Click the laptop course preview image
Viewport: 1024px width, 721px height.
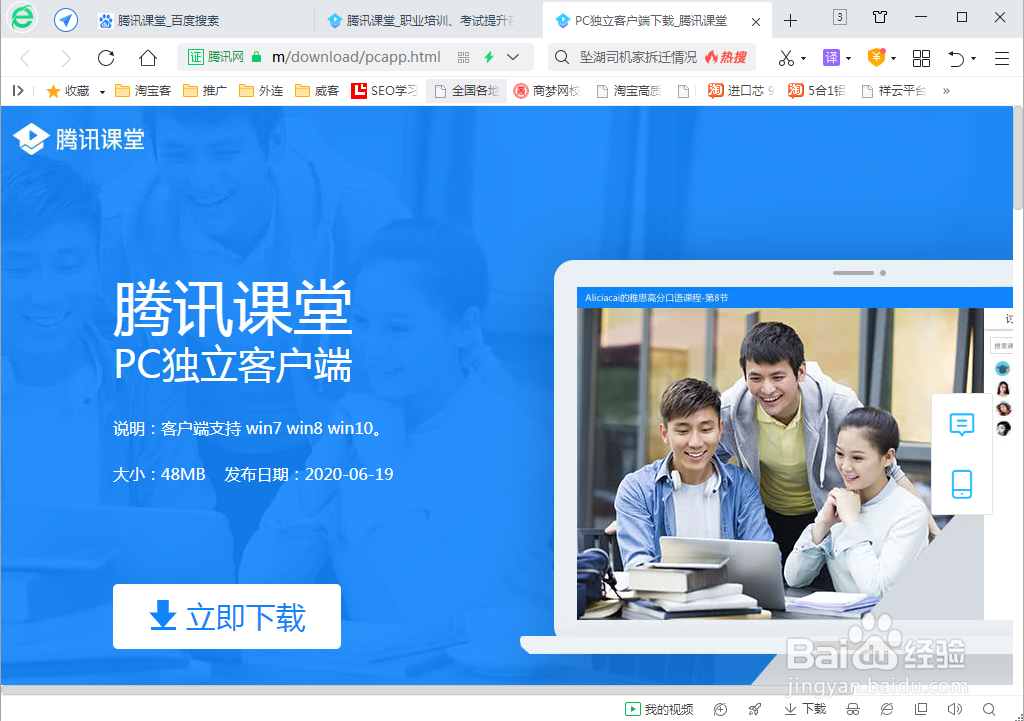coord(780,463)
